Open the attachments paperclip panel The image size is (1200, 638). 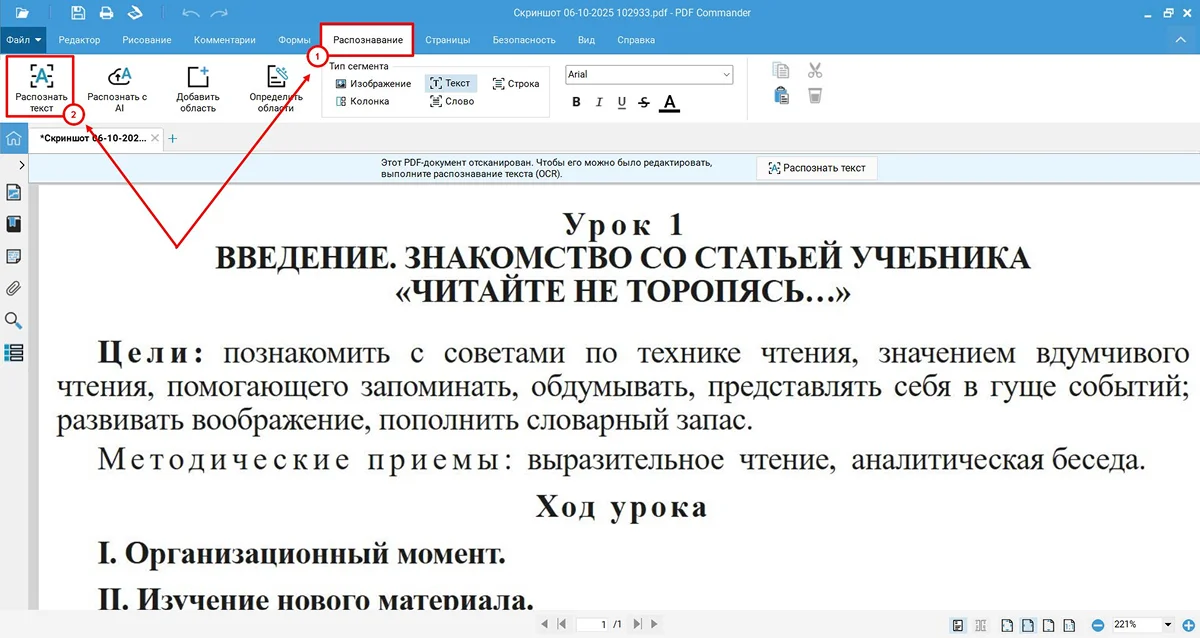[14, 288]
